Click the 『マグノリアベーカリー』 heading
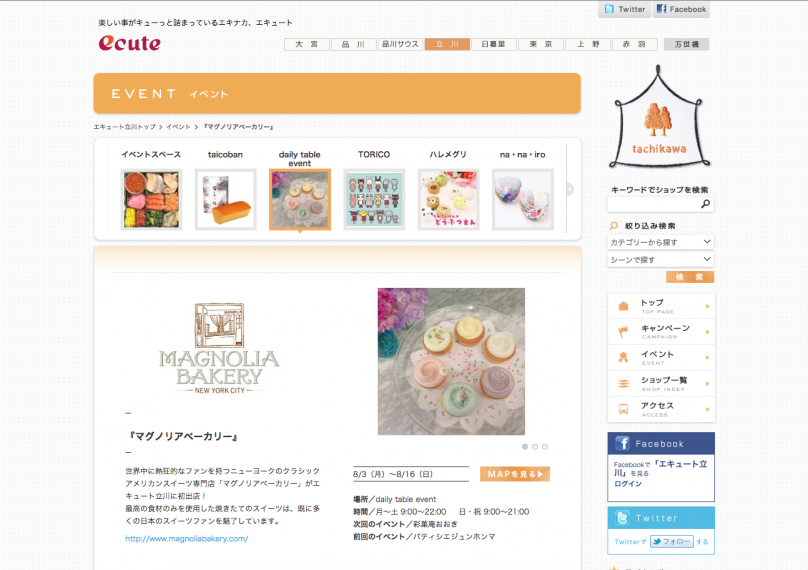808x570 pixels. [182, 437]
